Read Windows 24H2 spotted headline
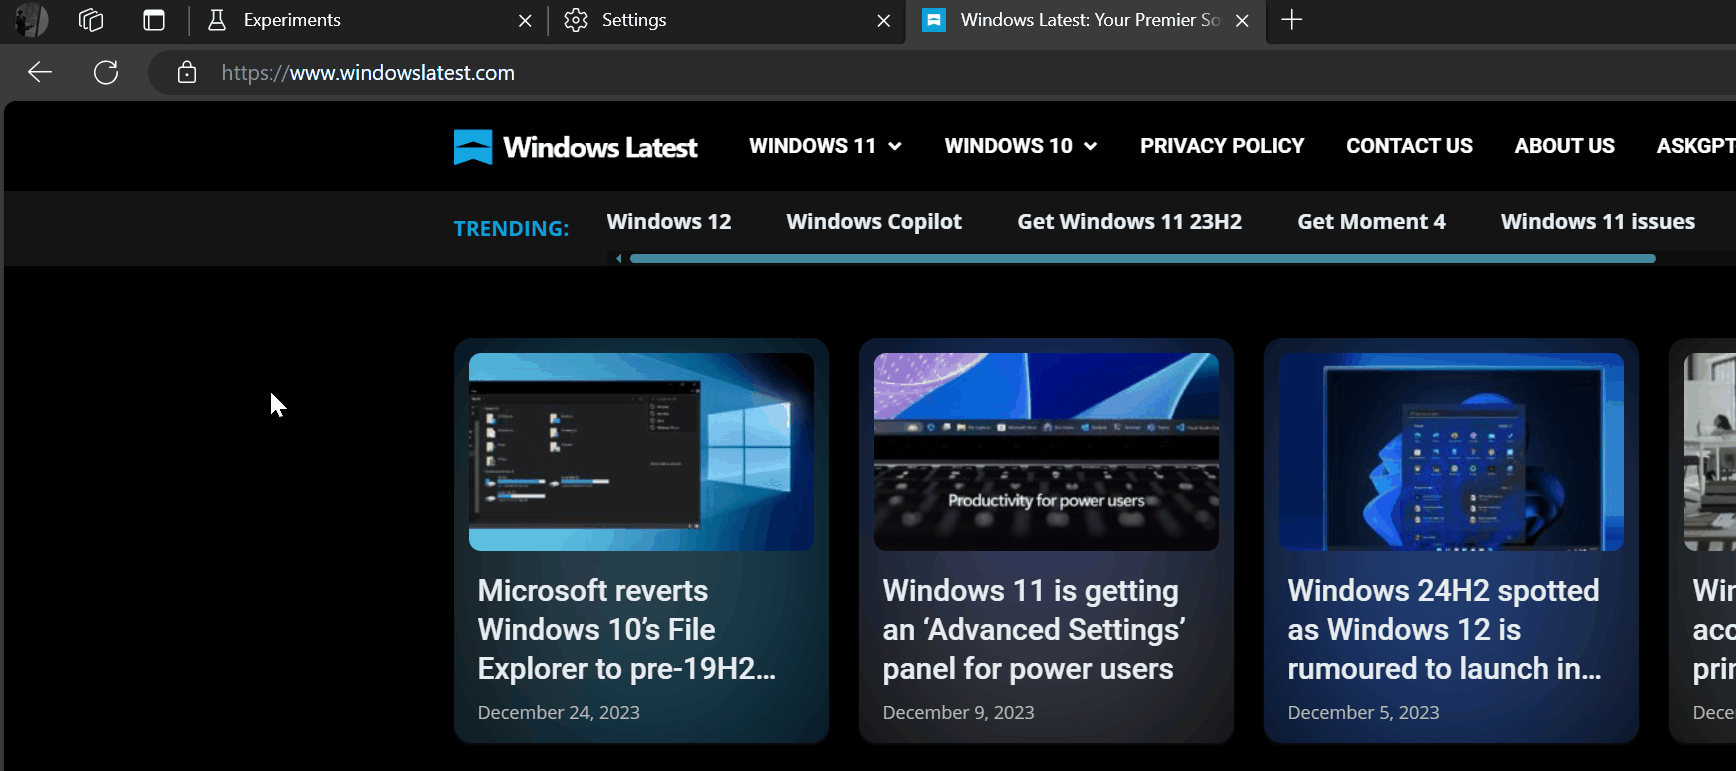Image resolution: width=1736 pixels, height=771 pixels. click(1444, 629)
